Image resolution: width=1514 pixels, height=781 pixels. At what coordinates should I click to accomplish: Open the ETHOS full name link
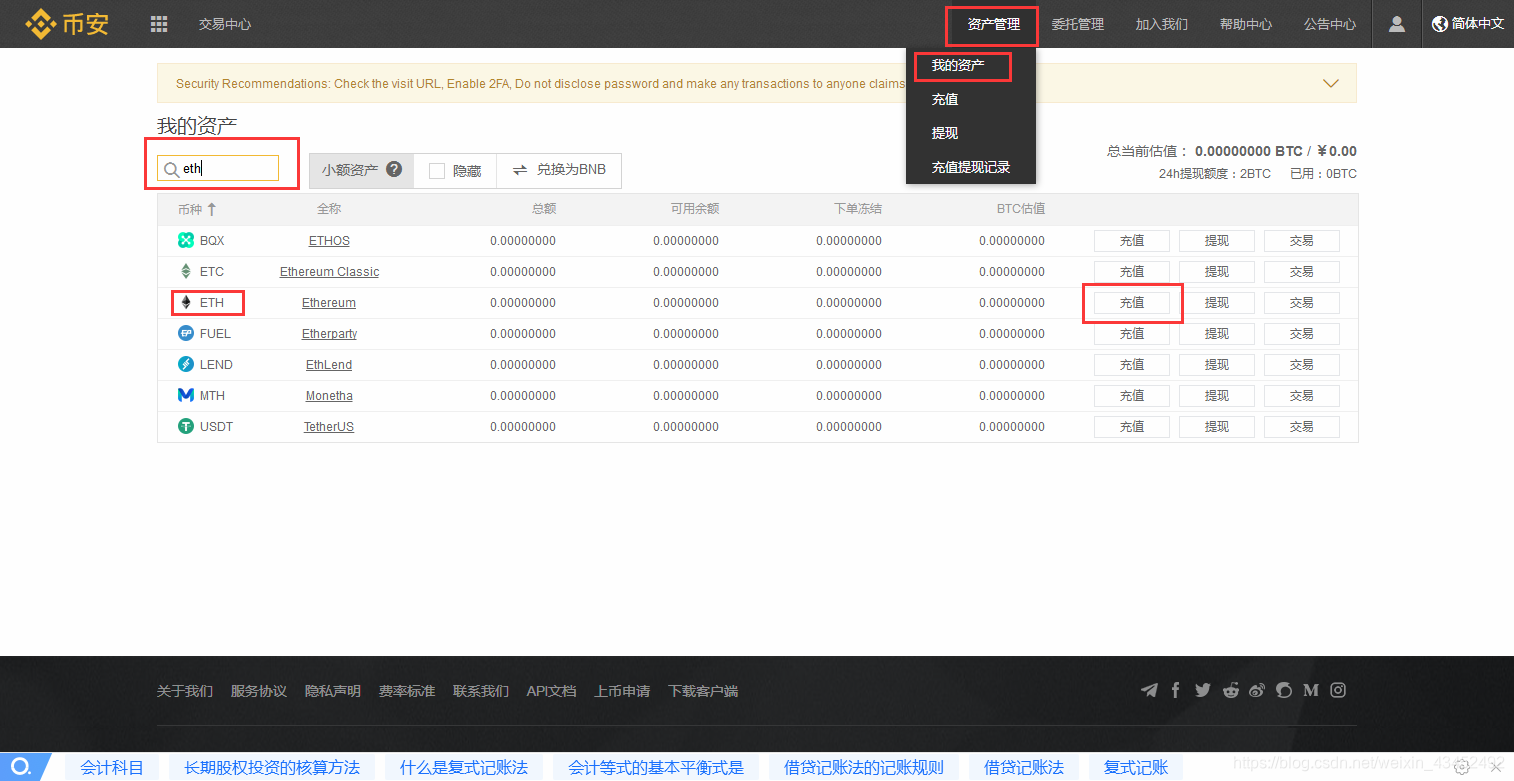point(329,240)
